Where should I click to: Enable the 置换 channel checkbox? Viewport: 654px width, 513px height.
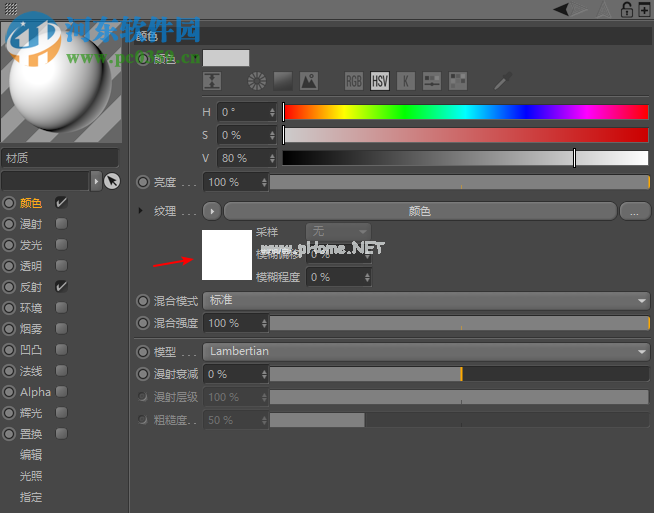pyautogui.click(x=61, y=433)
